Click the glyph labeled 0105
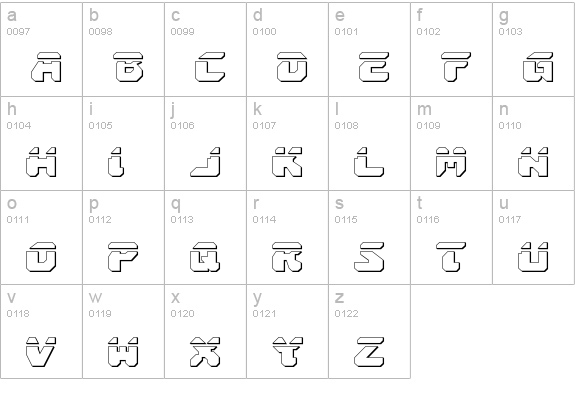The width and height of the screenshot is (575, 414). tap(116, 162)
